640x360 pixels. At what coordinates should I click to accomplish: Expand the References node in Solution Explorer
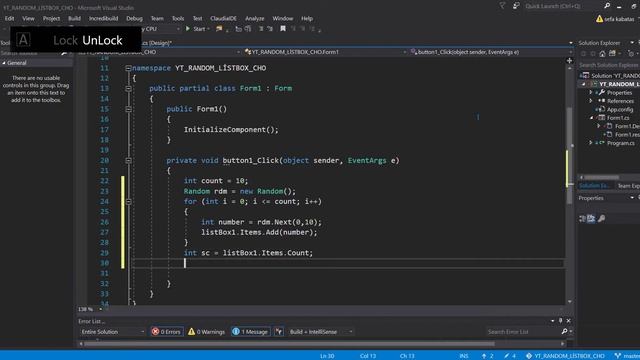(590, 101)
